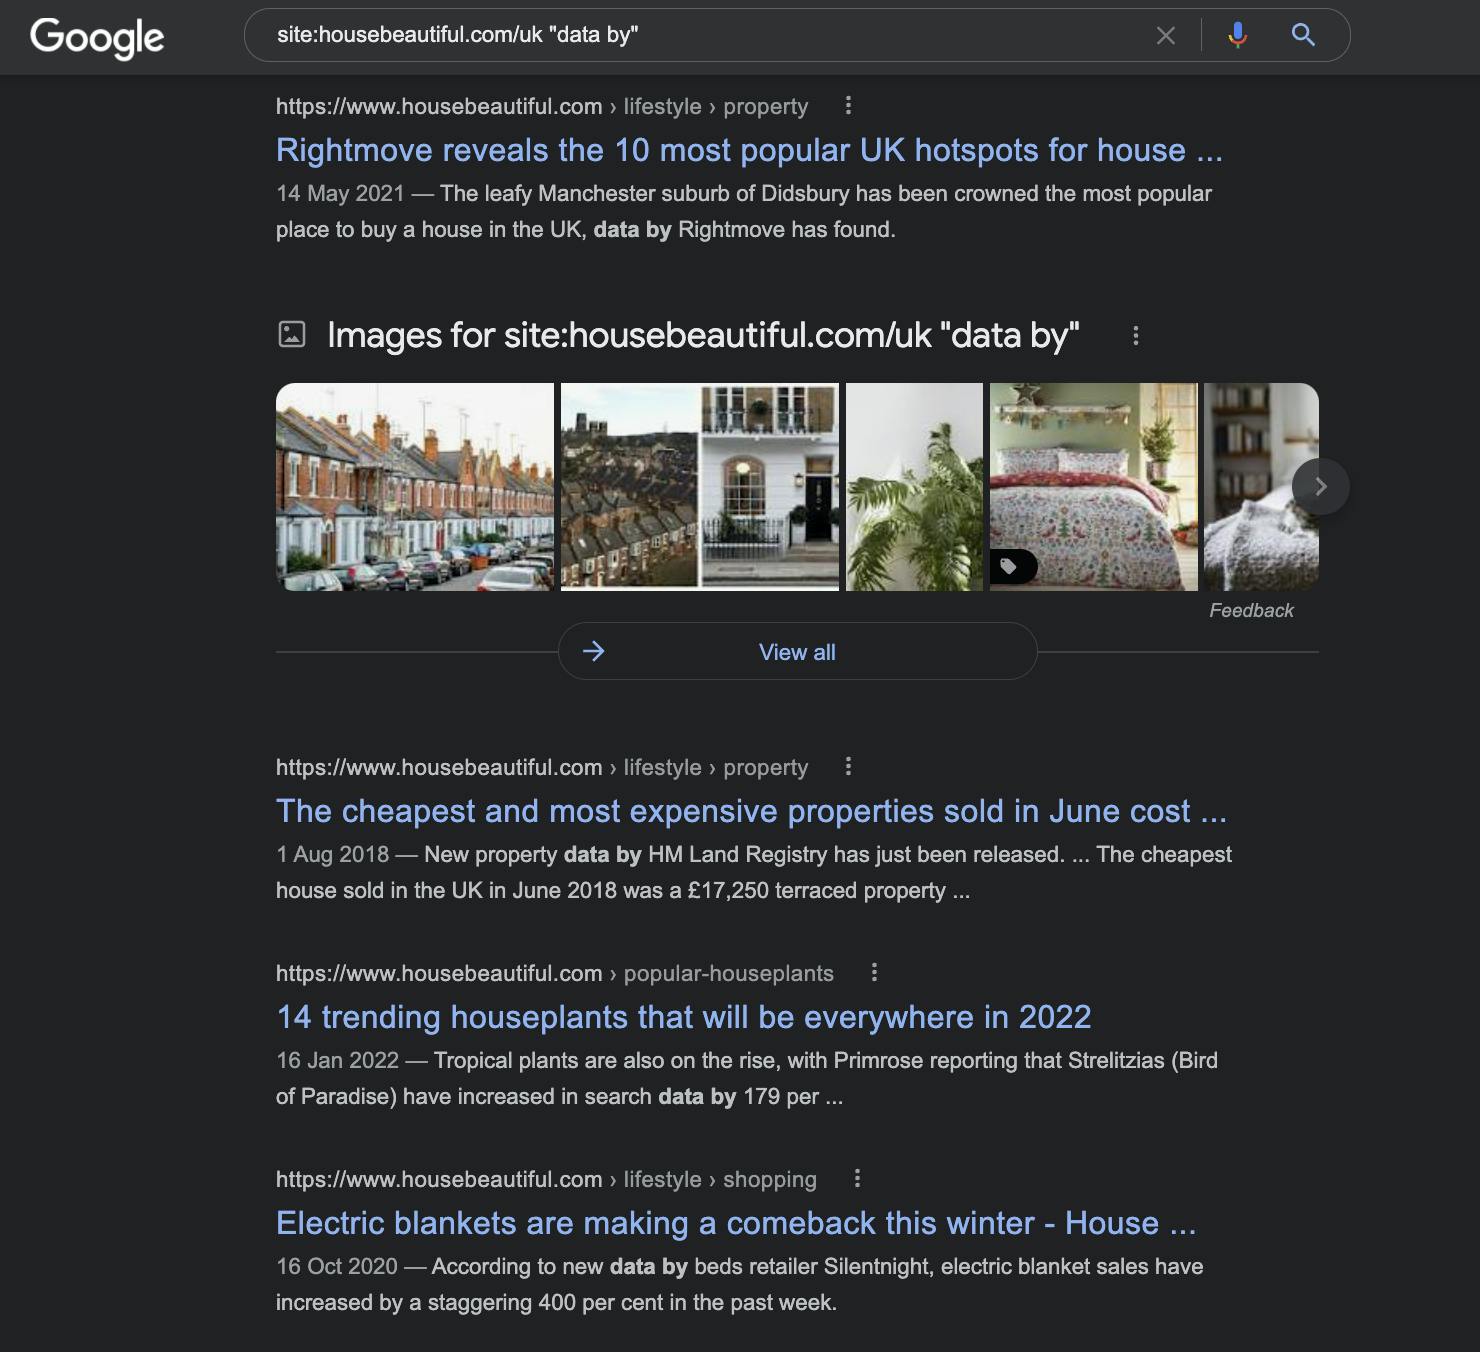The image size is (1480, 1352).
Task: Click the 16 Oct 2020 snippet text
Action: point(740,1284)
